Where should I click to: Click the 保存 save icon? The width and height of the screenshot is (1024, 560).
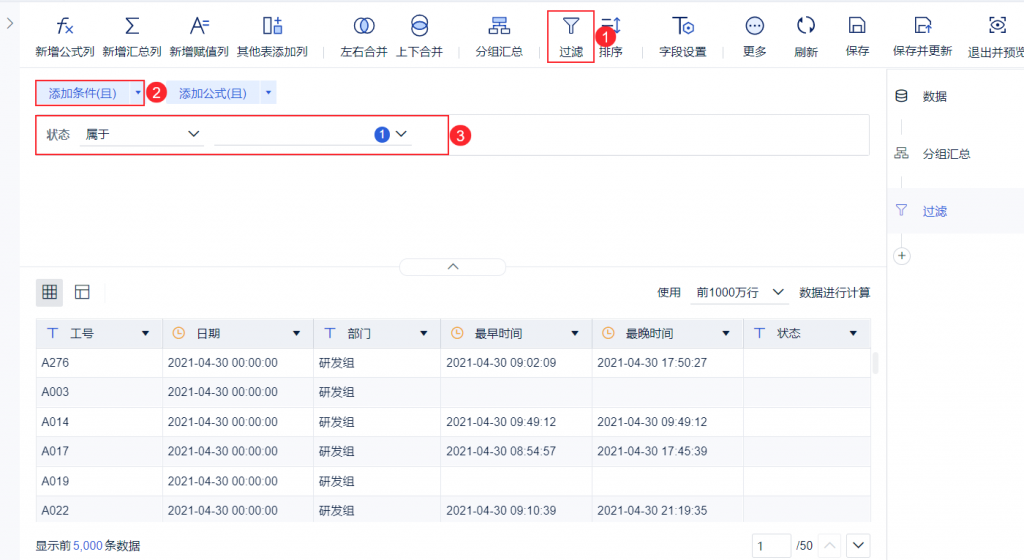[x=857, y=26]
